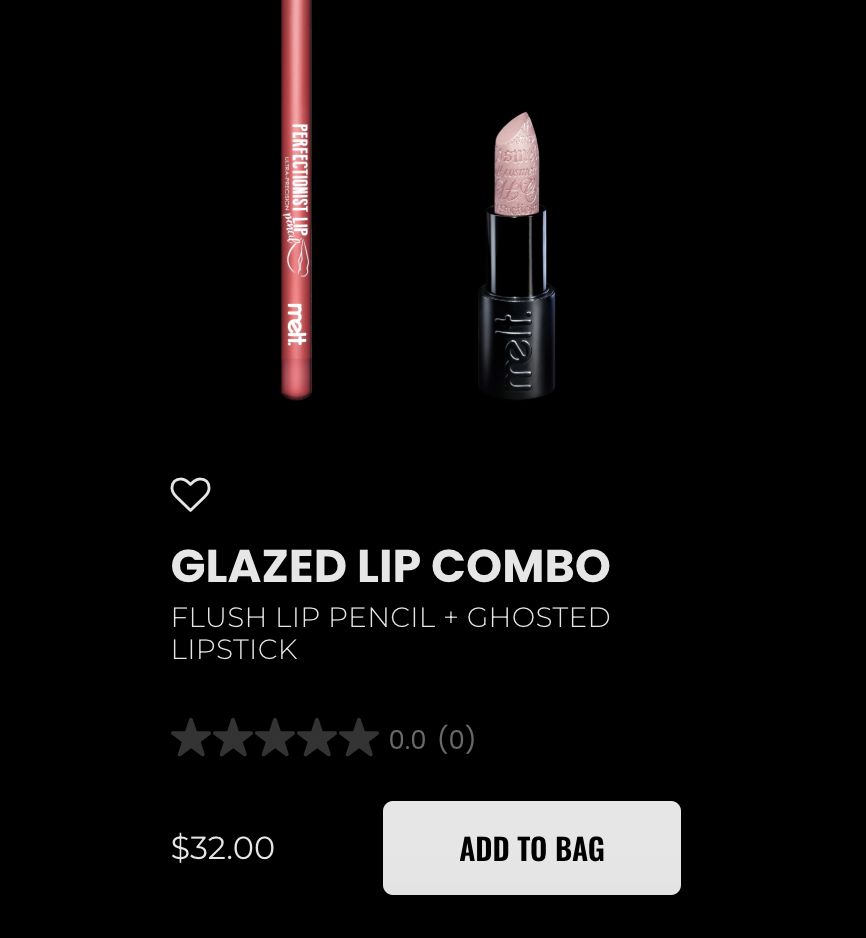The height and width of the screenshot is (938, 866).
Task: Click the heart wishlist icon
Action: (x=190, y=494)
